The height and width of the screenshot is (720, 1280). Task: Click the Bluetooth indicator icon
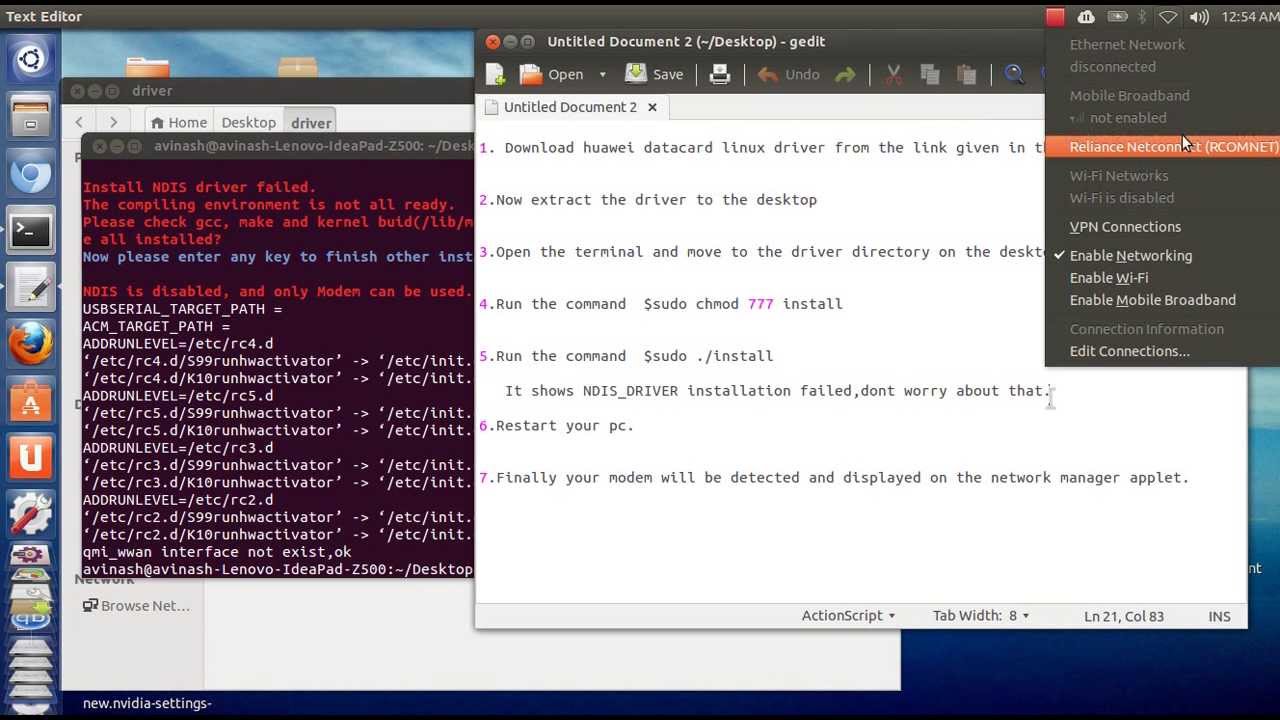[1142, 17]
